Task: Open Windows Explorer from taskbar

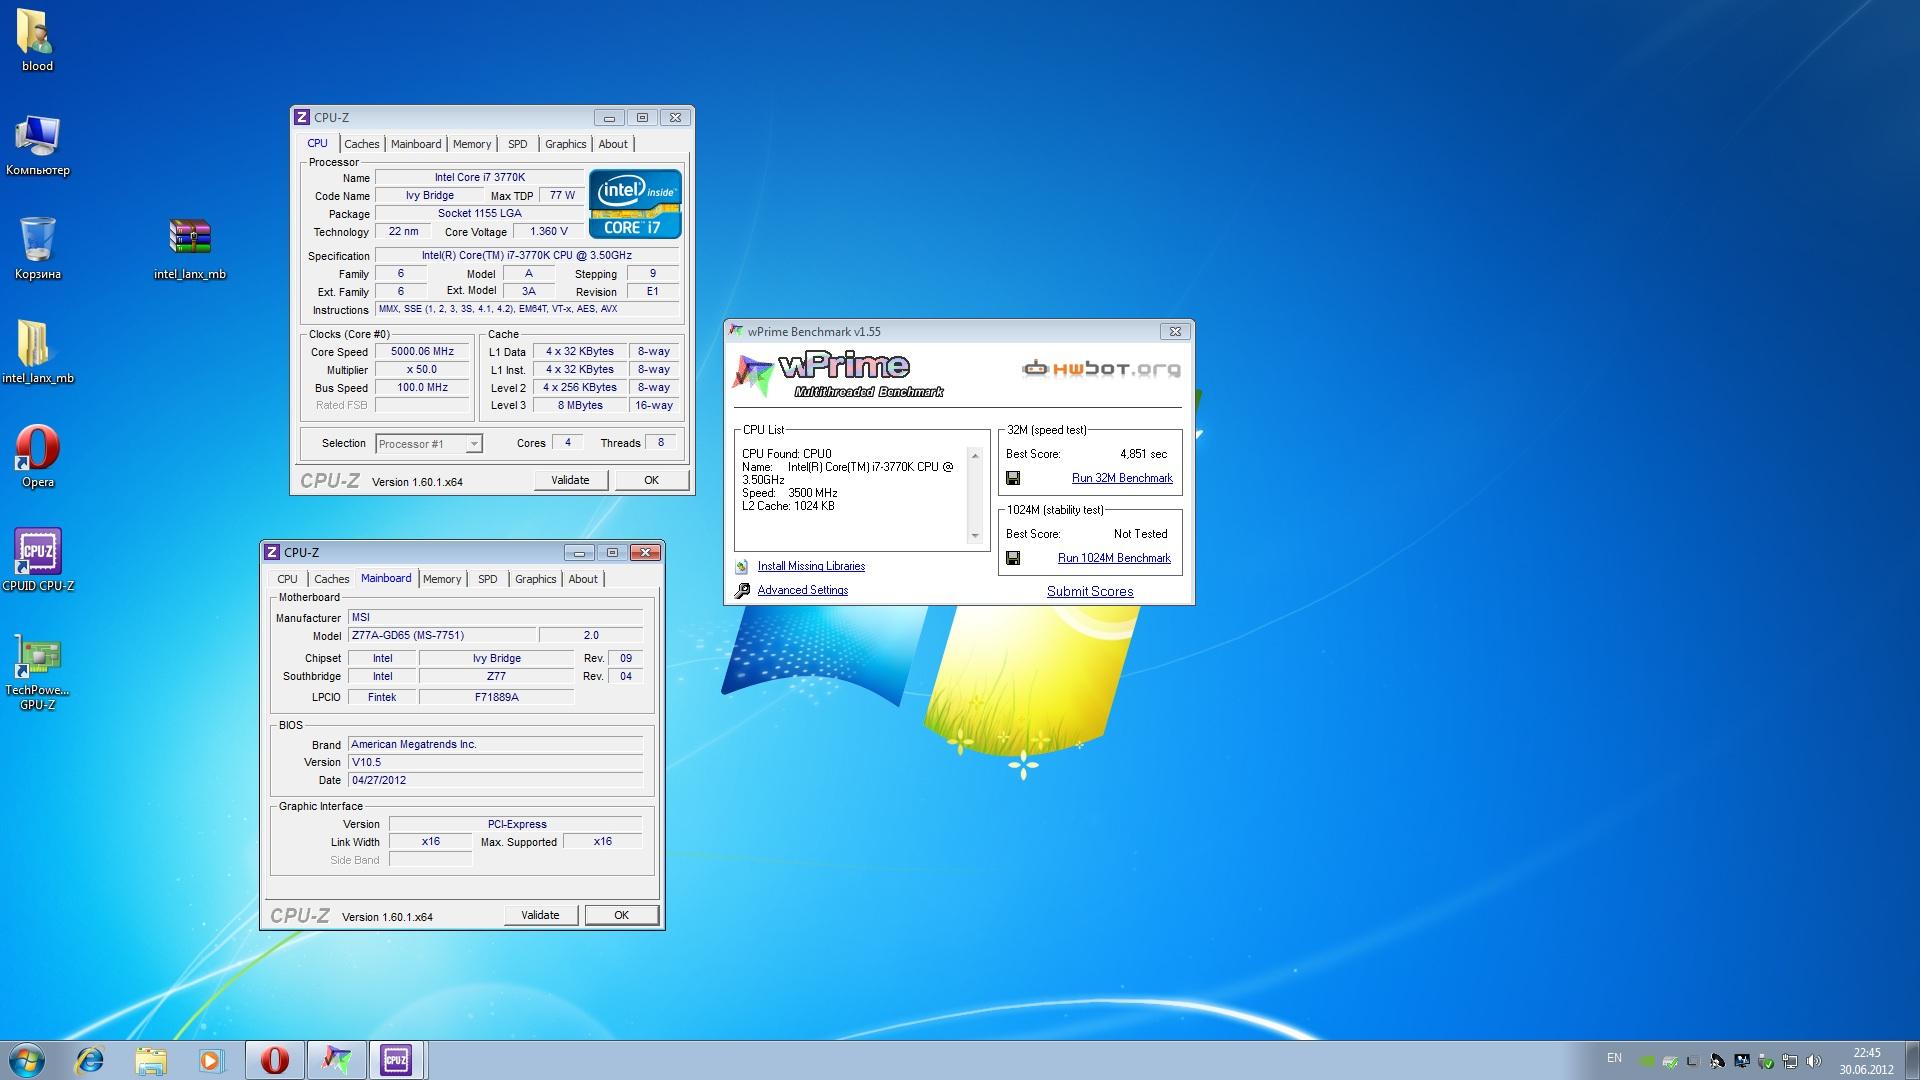Action: click(151, 1060)
